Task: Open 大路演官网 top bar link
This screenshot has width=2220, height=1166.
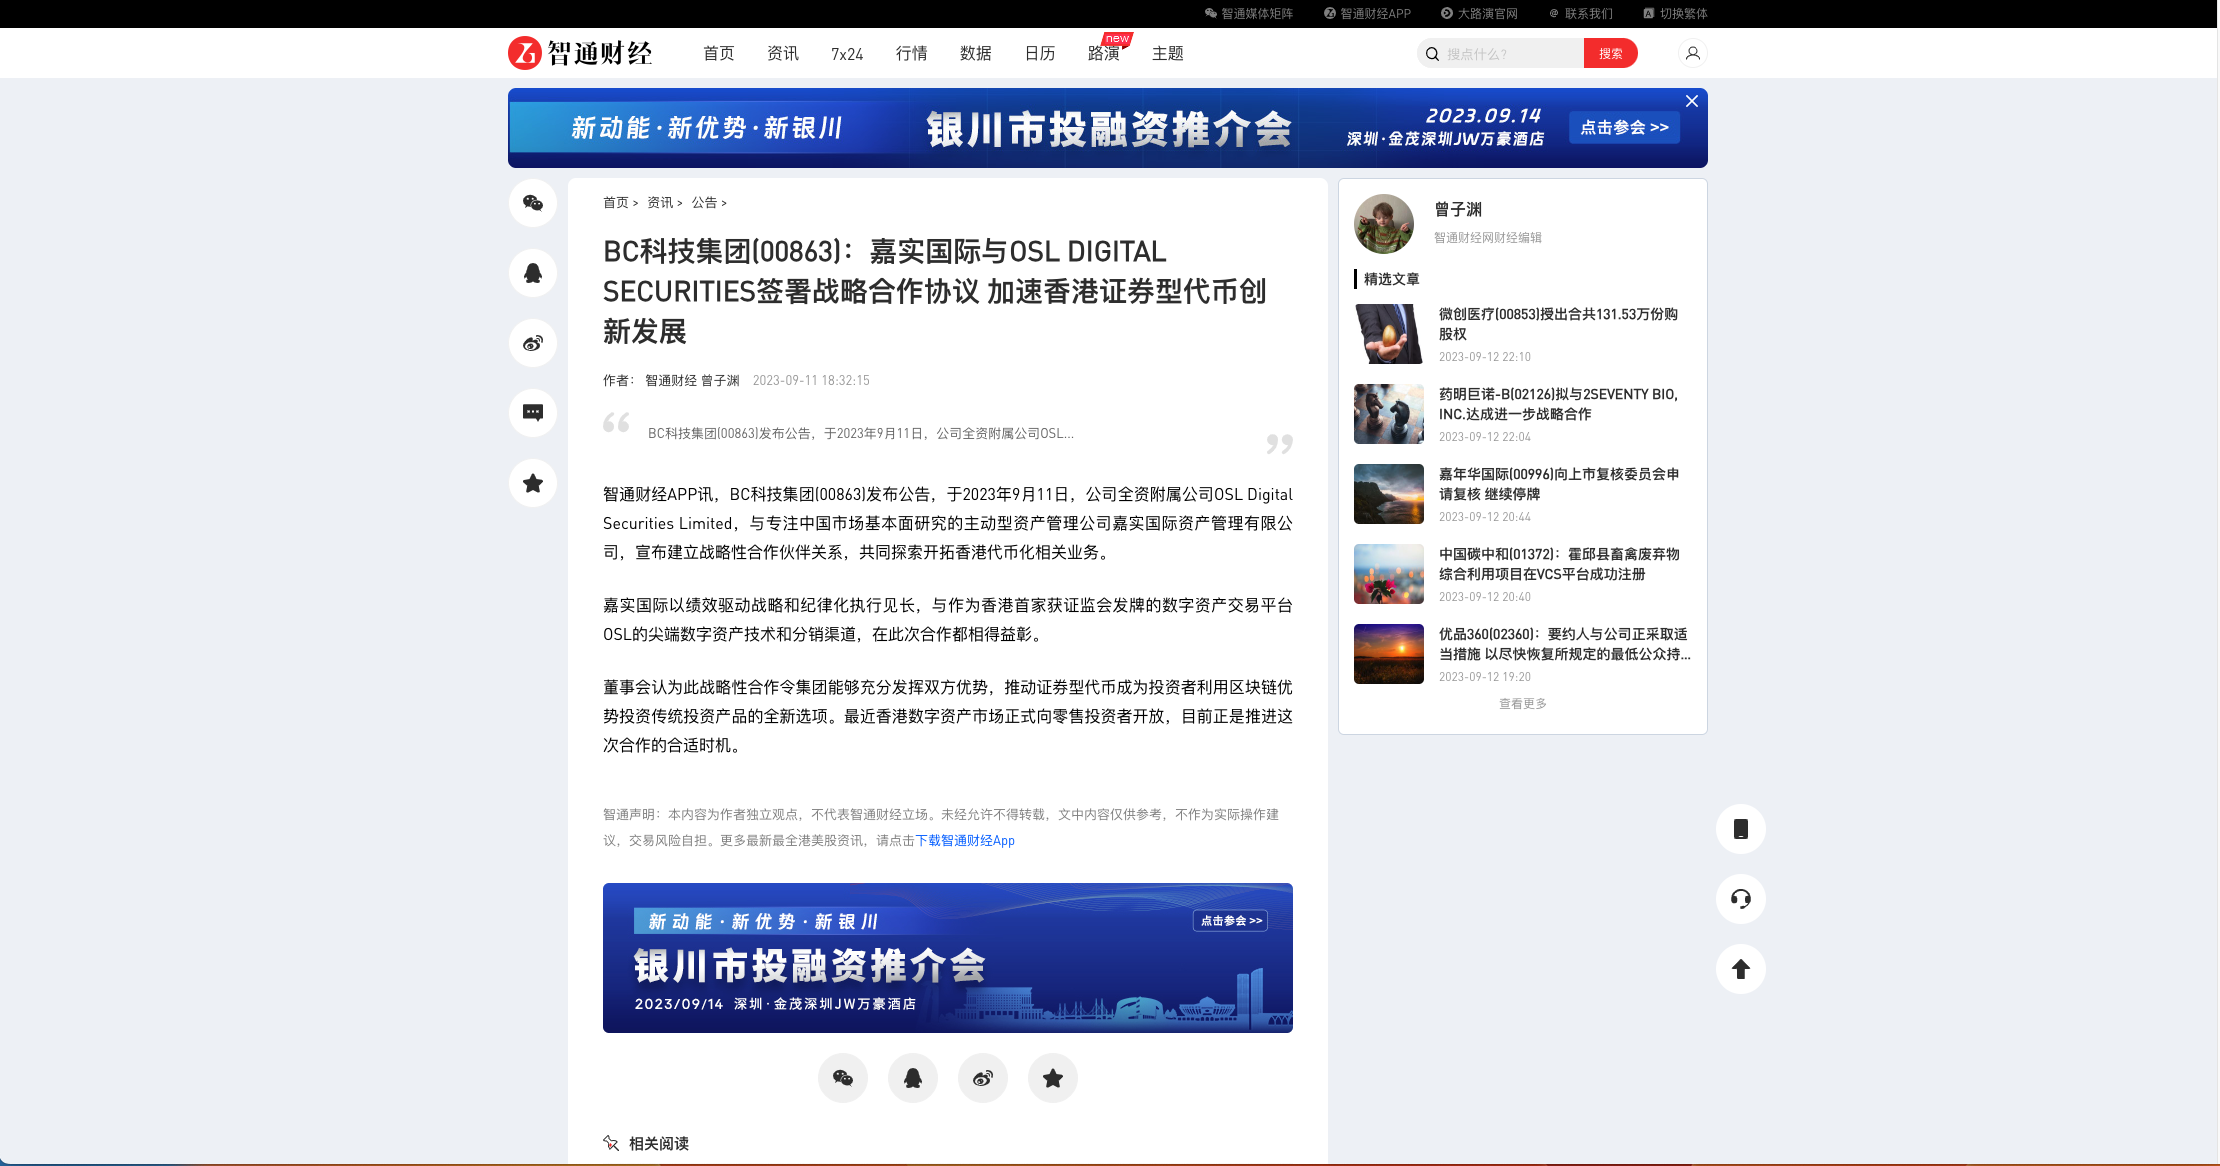Action: click(1479, 14)
